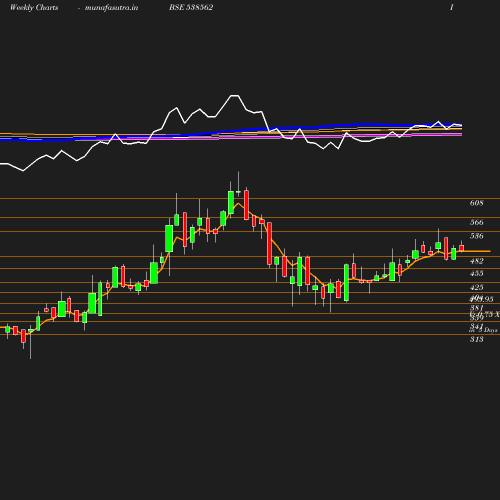This screenshot has width=500, height=500.
Task: Click the 455 price level label
Action: point(476,273)
